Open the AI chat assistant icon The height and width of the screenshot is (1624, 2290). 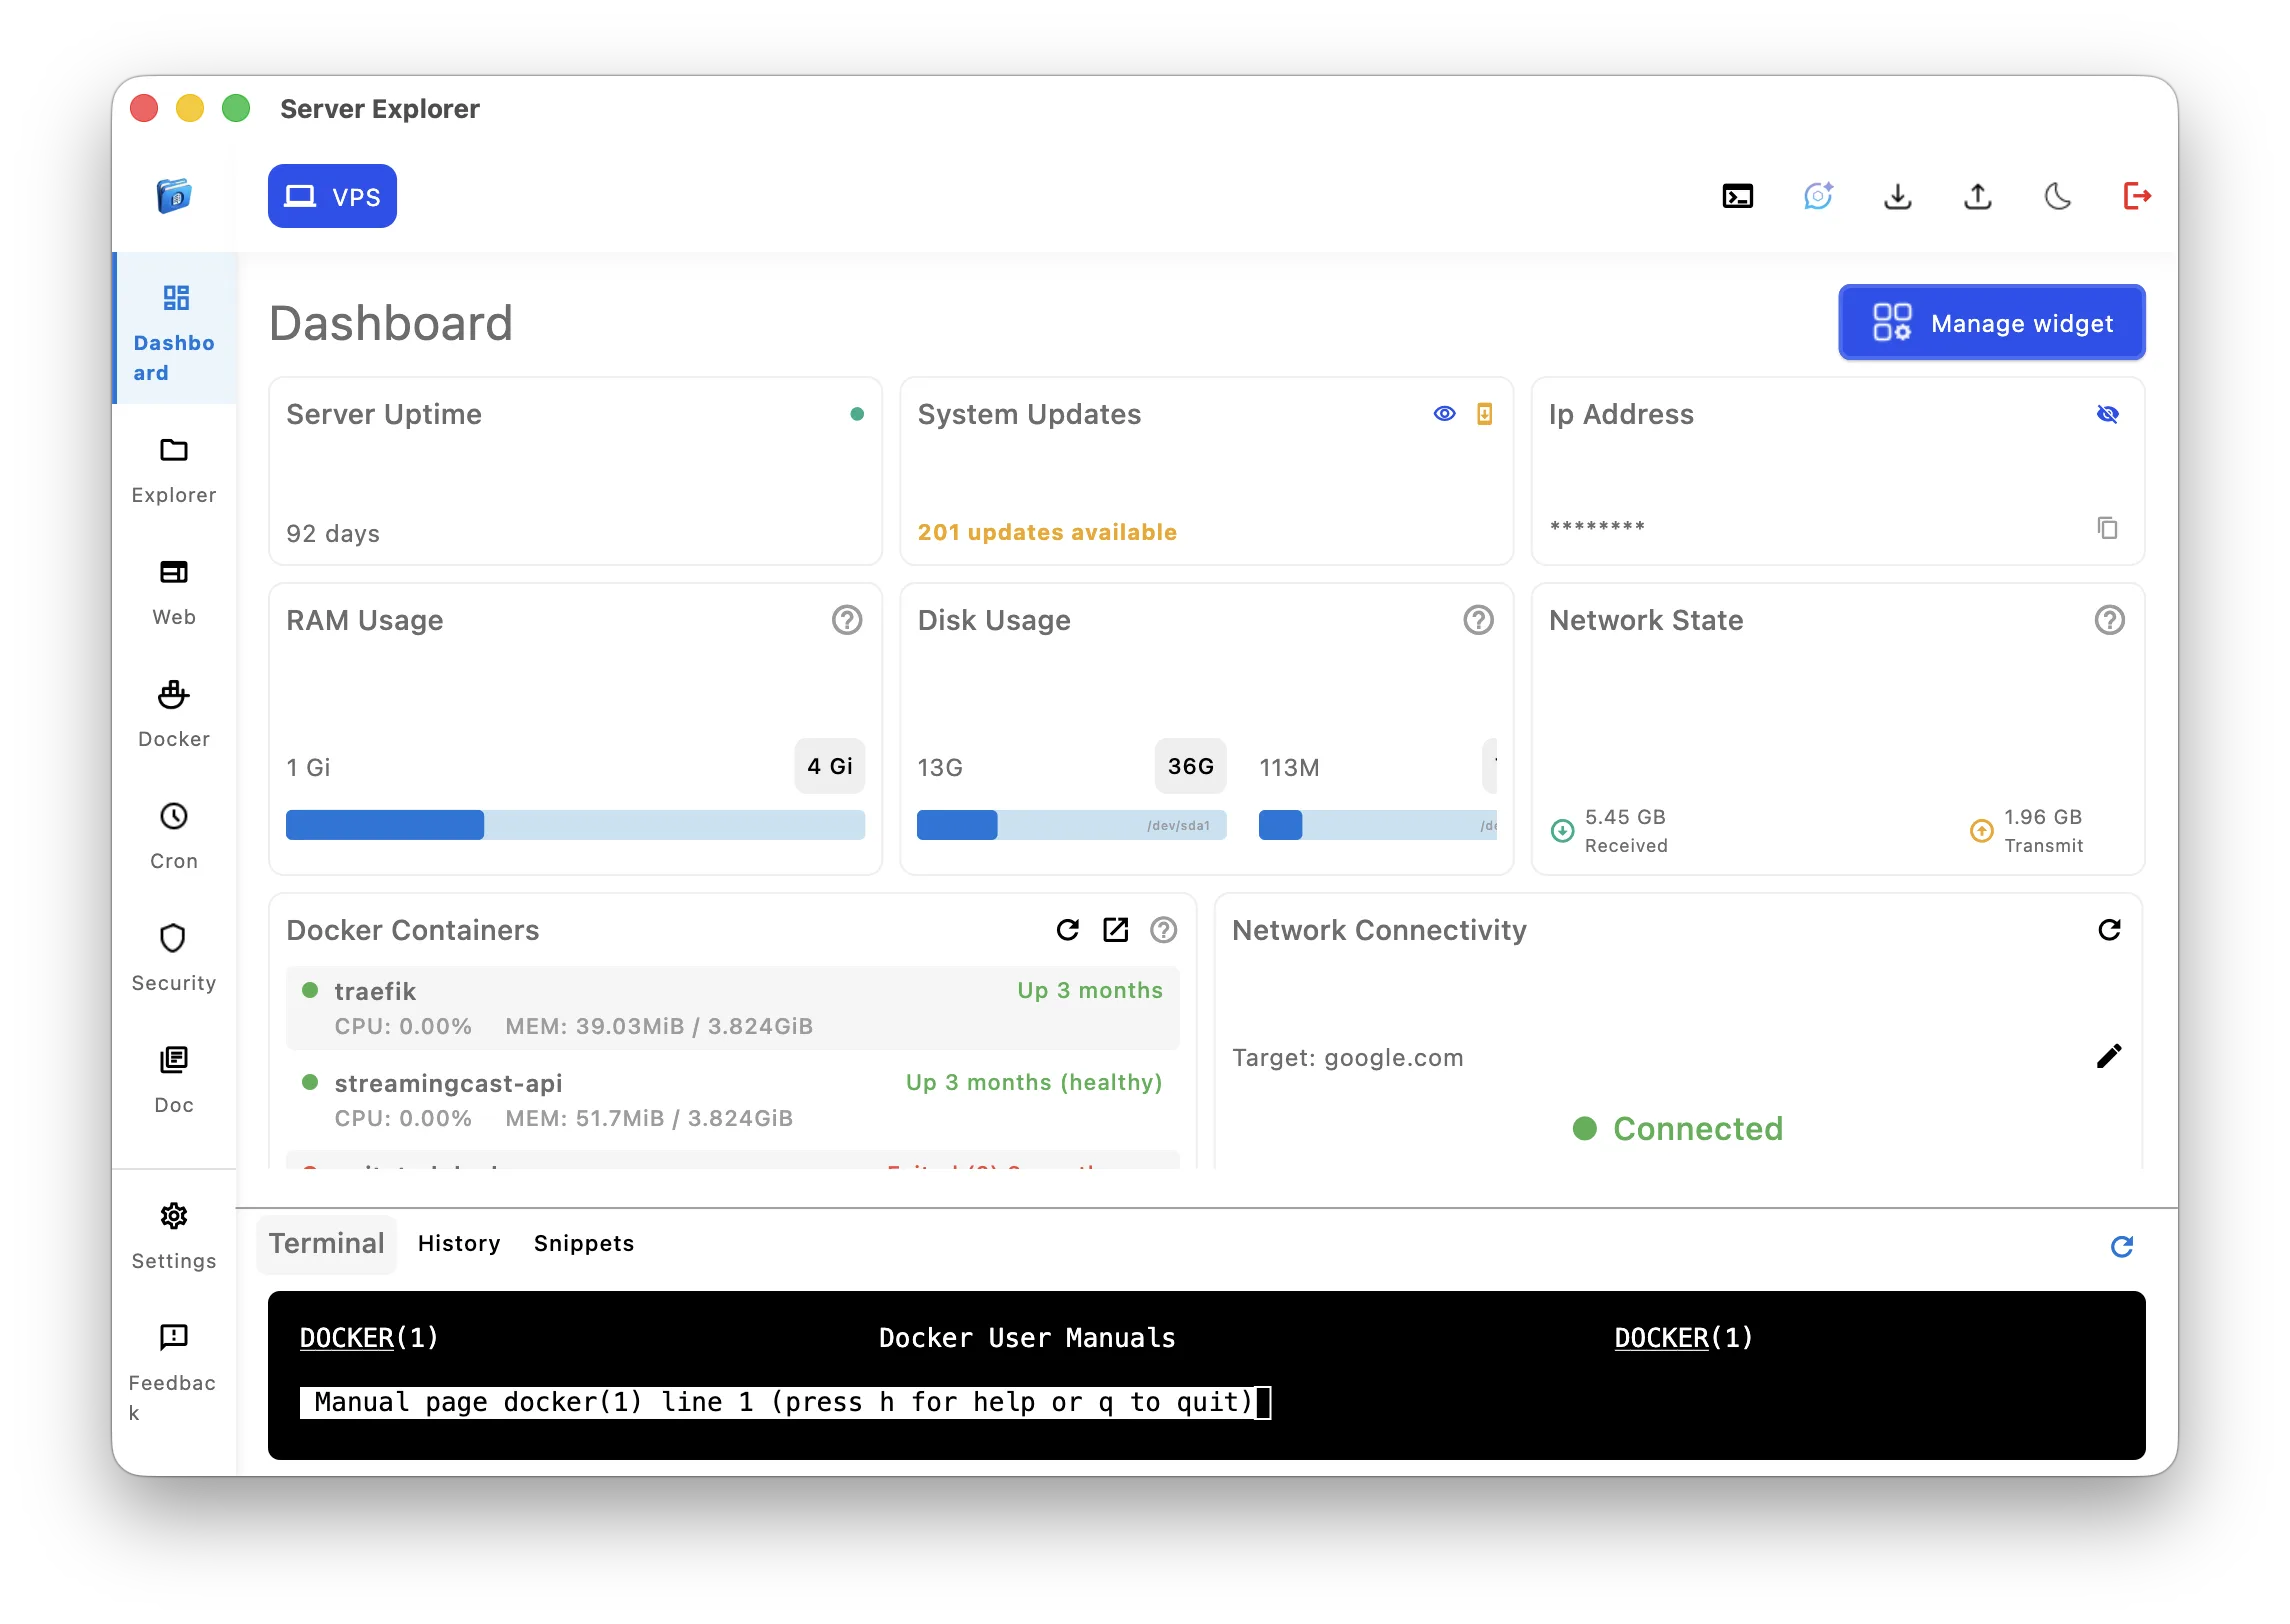pos(1818,196)
